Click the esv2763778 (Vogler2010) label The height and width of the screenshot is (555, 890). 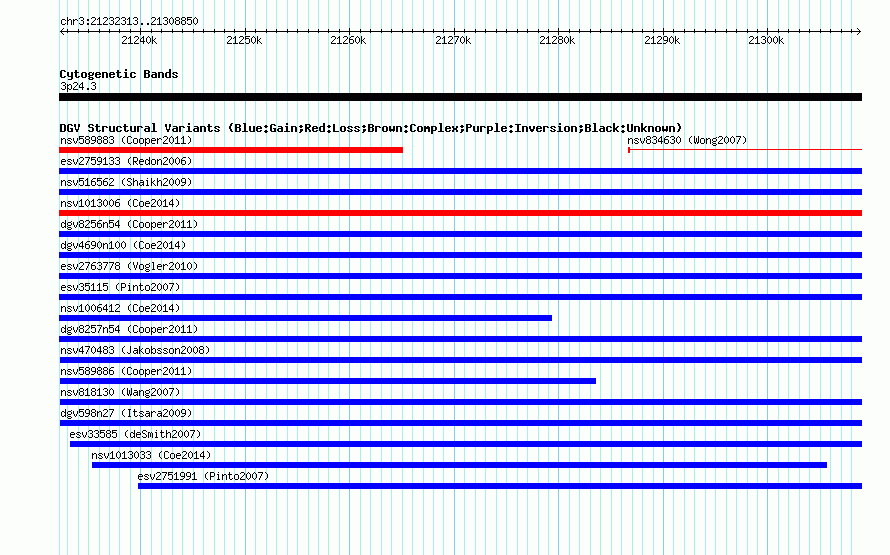(x=129, y=266)
